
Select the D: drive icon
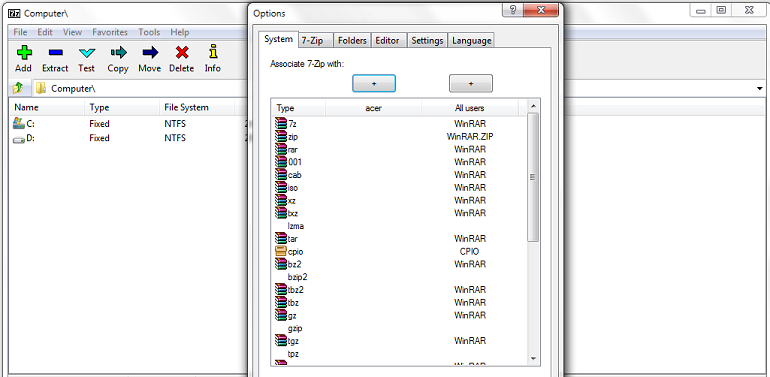(19, 138)
